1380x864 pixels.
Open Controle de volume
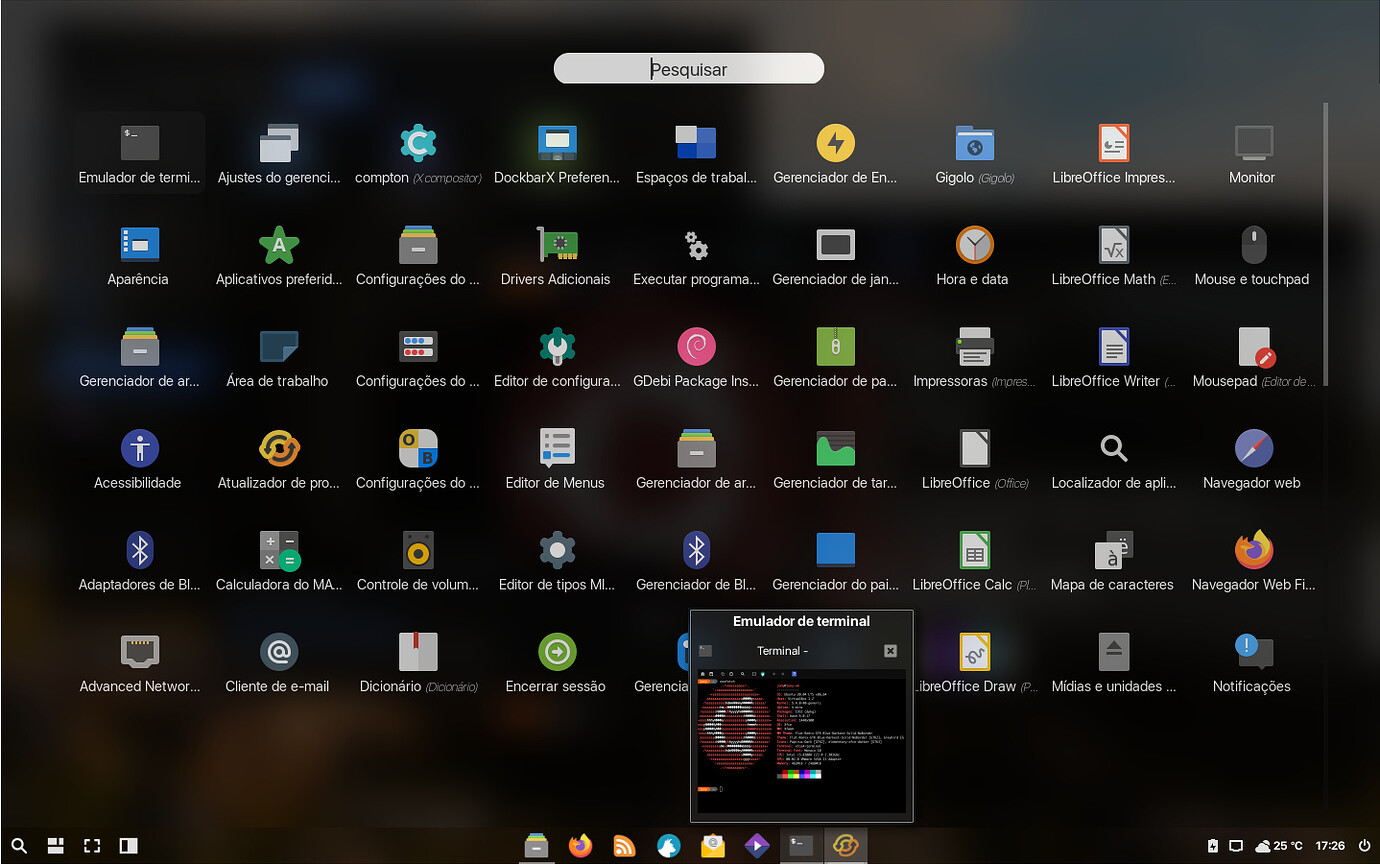tap(418, 562)
